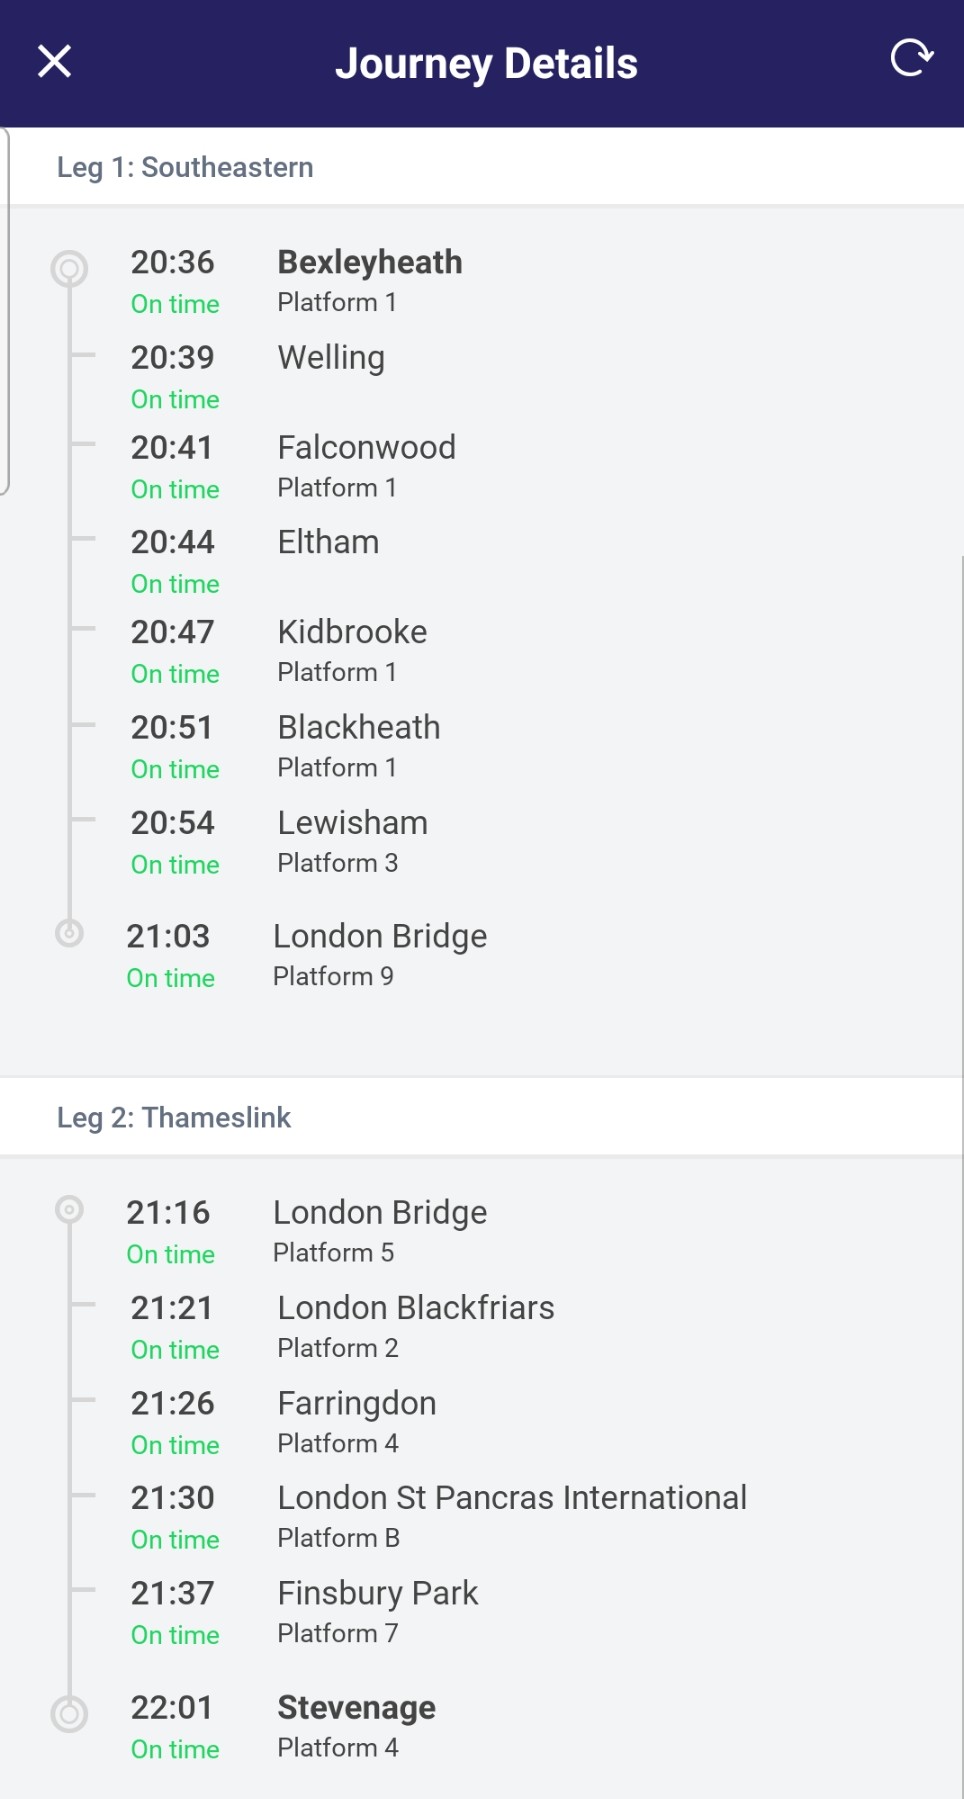
Task: Tap London Bridge departure marker in Leg 2
Action: (69, 1210)
